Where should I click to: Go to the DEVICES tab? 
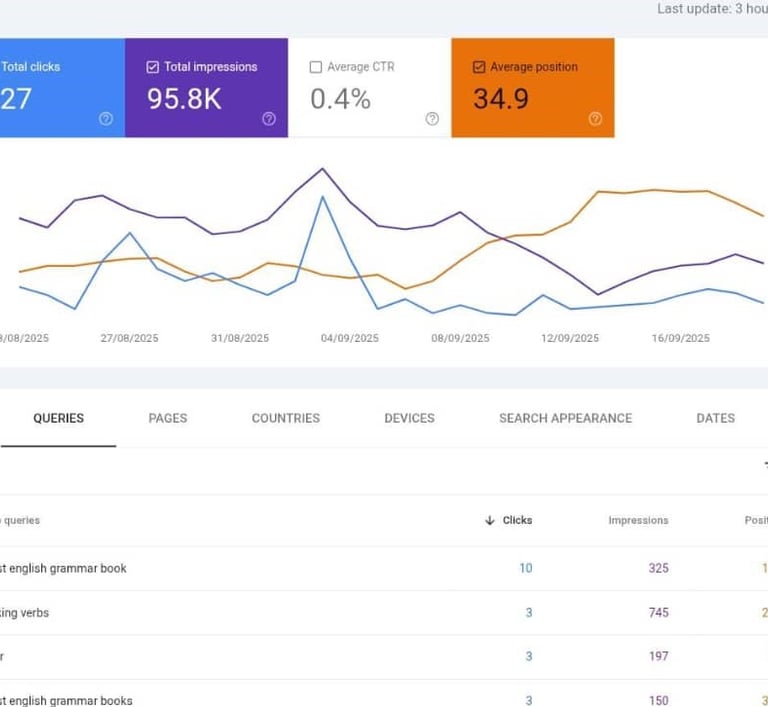[x=409, y=418]
